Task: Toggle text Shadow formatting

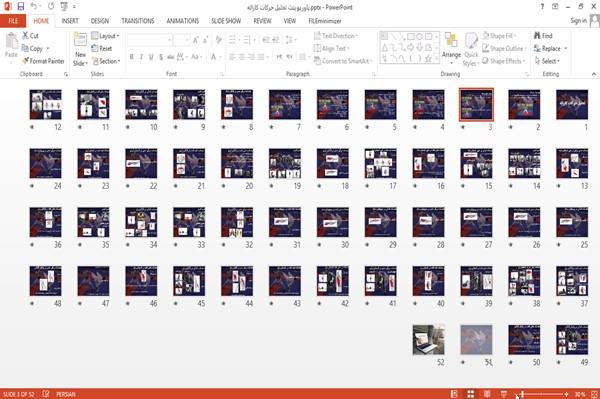Action: (x=161, y=57)
